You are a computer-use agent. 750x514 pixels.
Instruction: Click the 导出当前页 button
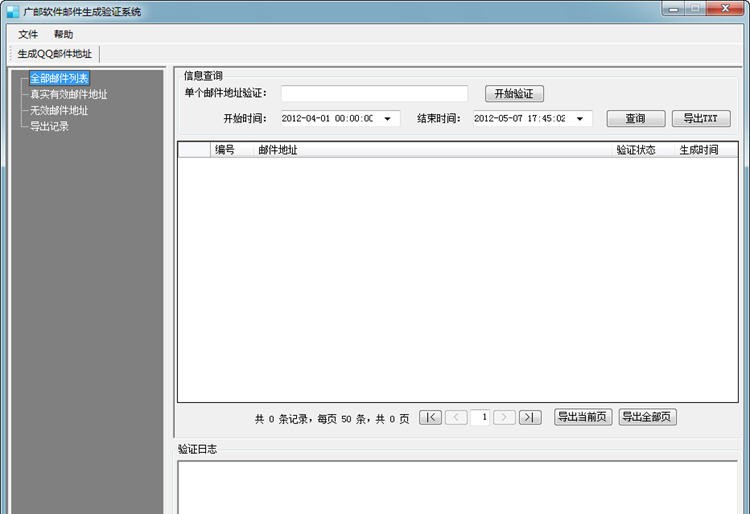click(x=583, y=417)
